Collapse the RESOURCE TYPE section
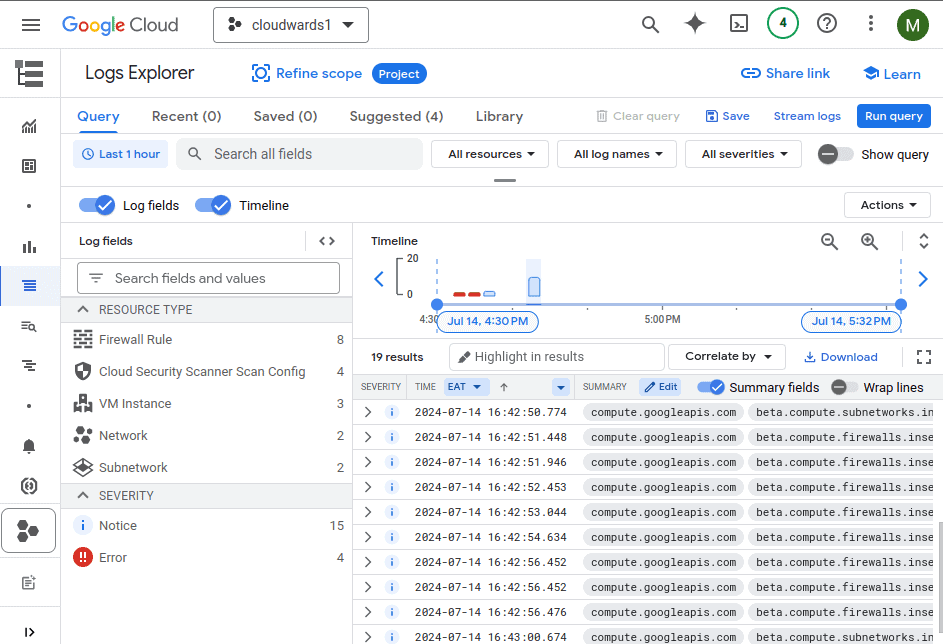 pos(83,309)
